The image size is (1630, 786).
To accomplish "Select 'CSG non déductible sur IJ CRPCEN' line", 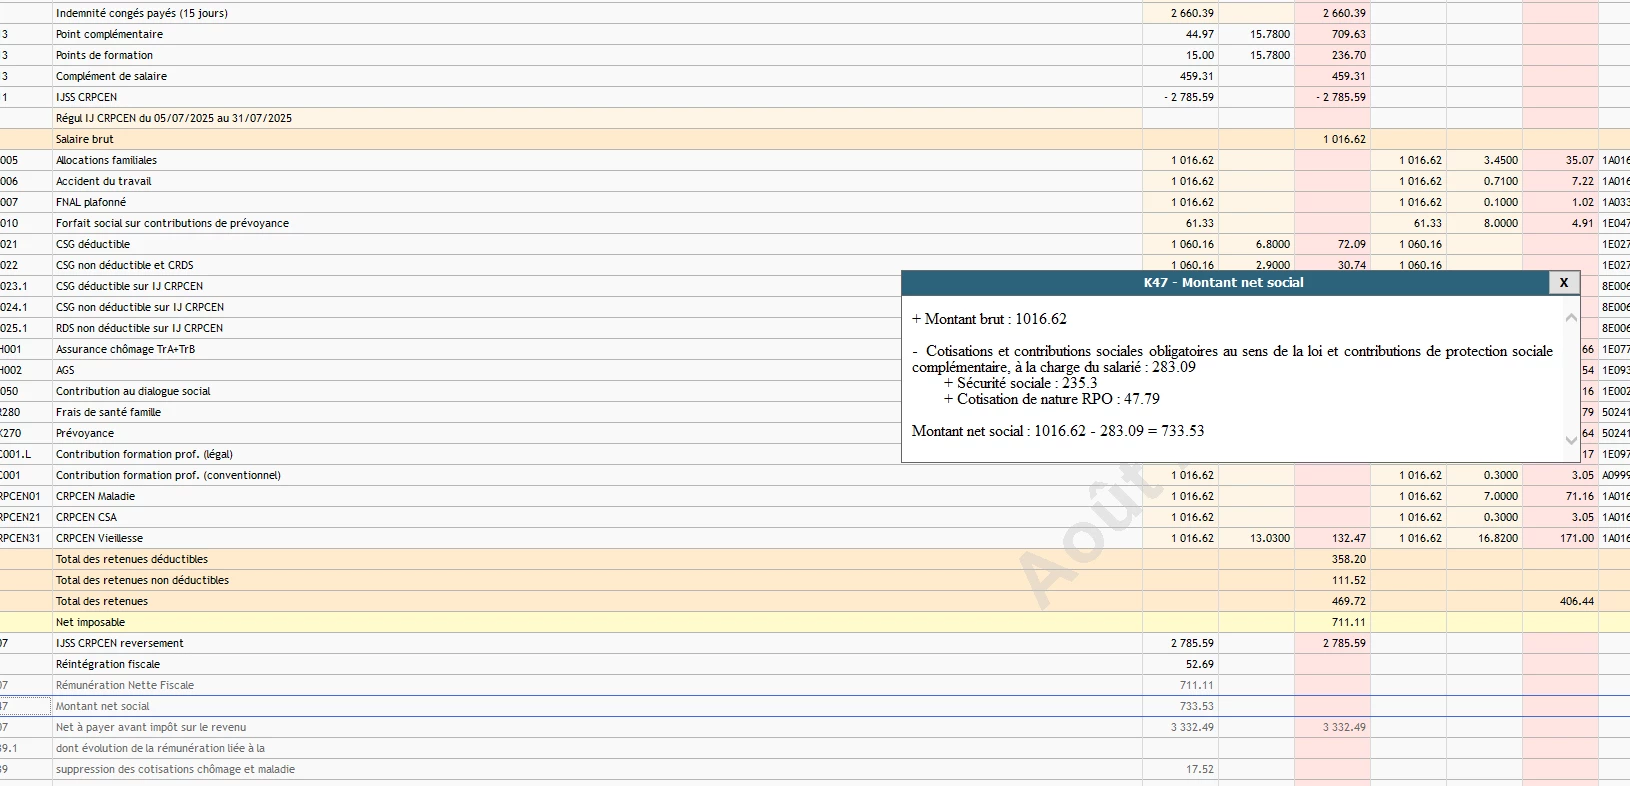I will pyautogui.click(x=140, y=307).
